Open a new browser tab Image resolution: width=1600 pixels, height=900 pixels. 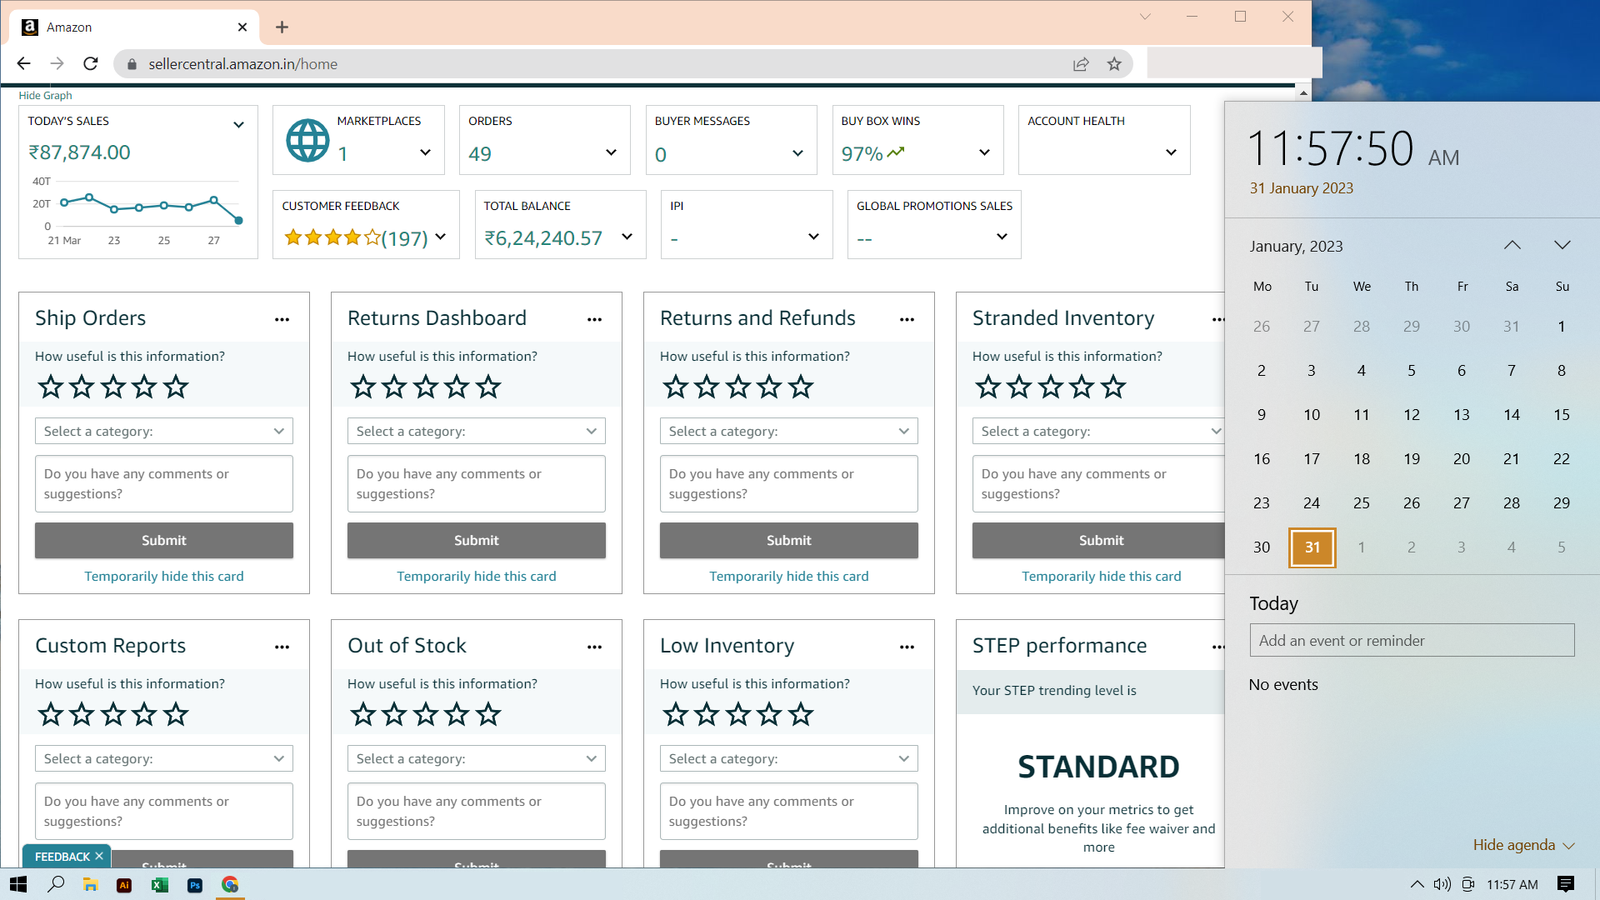[x=282, y=27]
